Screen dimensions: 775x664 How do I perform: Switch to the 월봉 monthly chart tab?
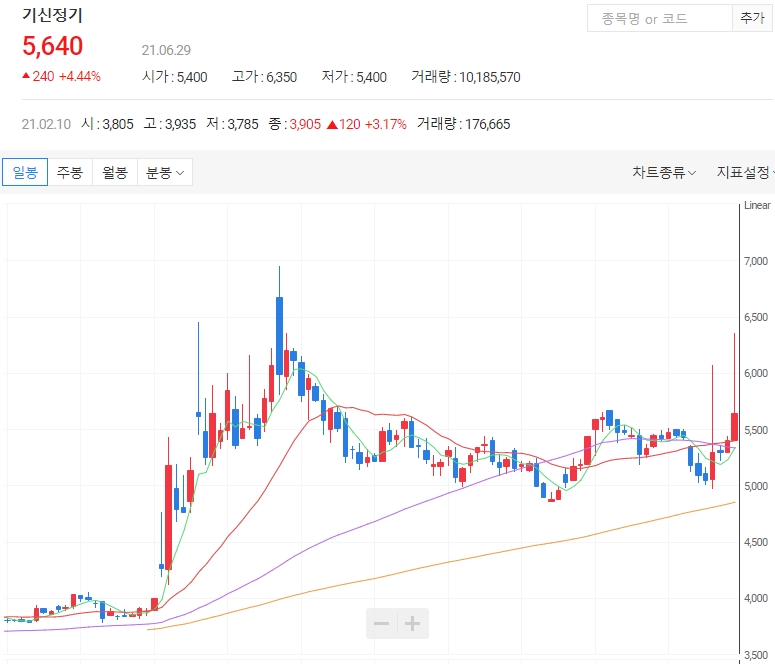pyautogui.click(x=115, y=172)
